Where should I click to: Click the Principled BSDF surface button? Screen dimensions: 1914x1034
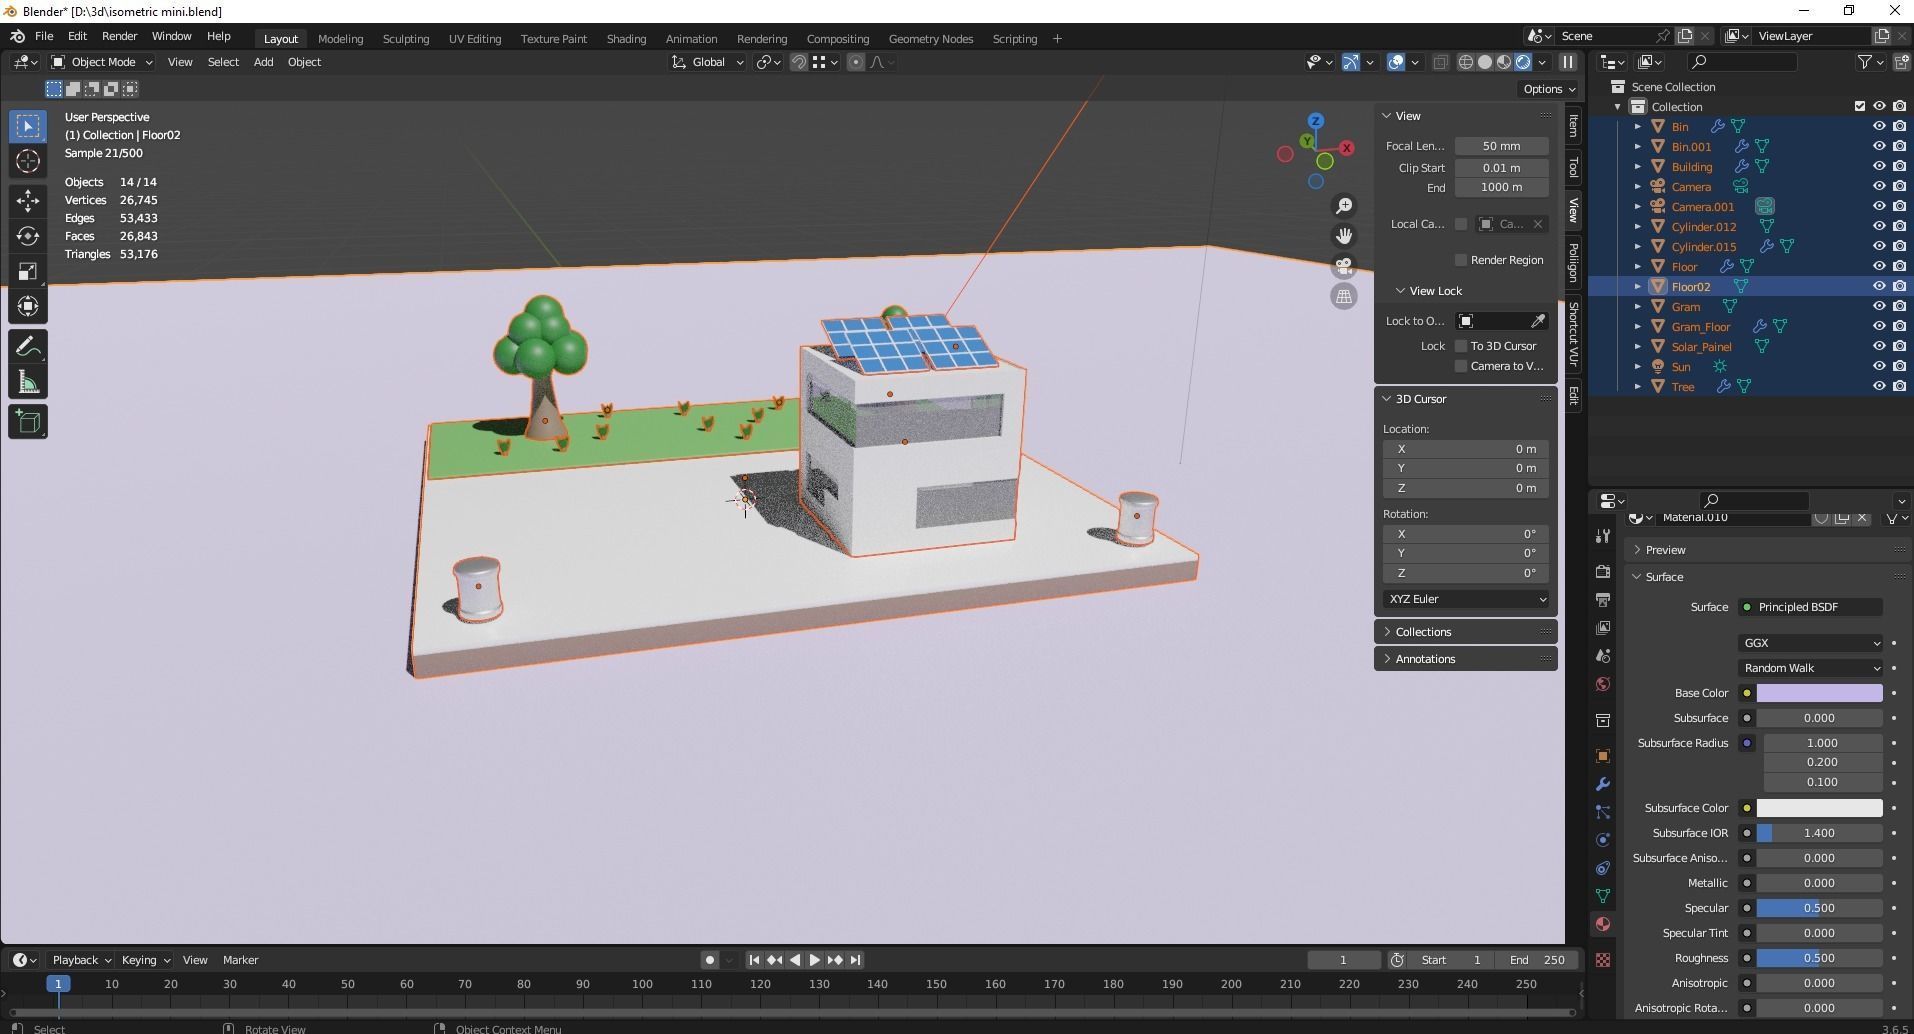(x=1810, y=607)
